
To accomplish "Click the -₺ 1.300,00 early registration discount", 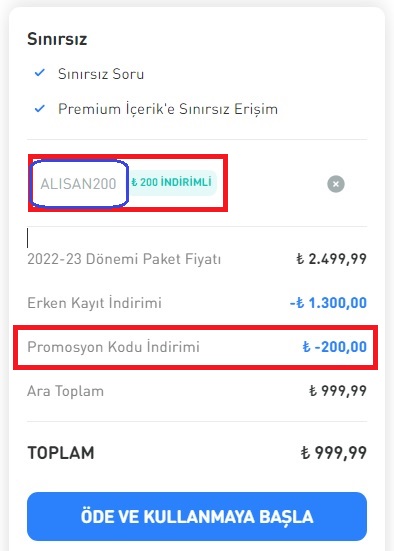I will point(328,303).
